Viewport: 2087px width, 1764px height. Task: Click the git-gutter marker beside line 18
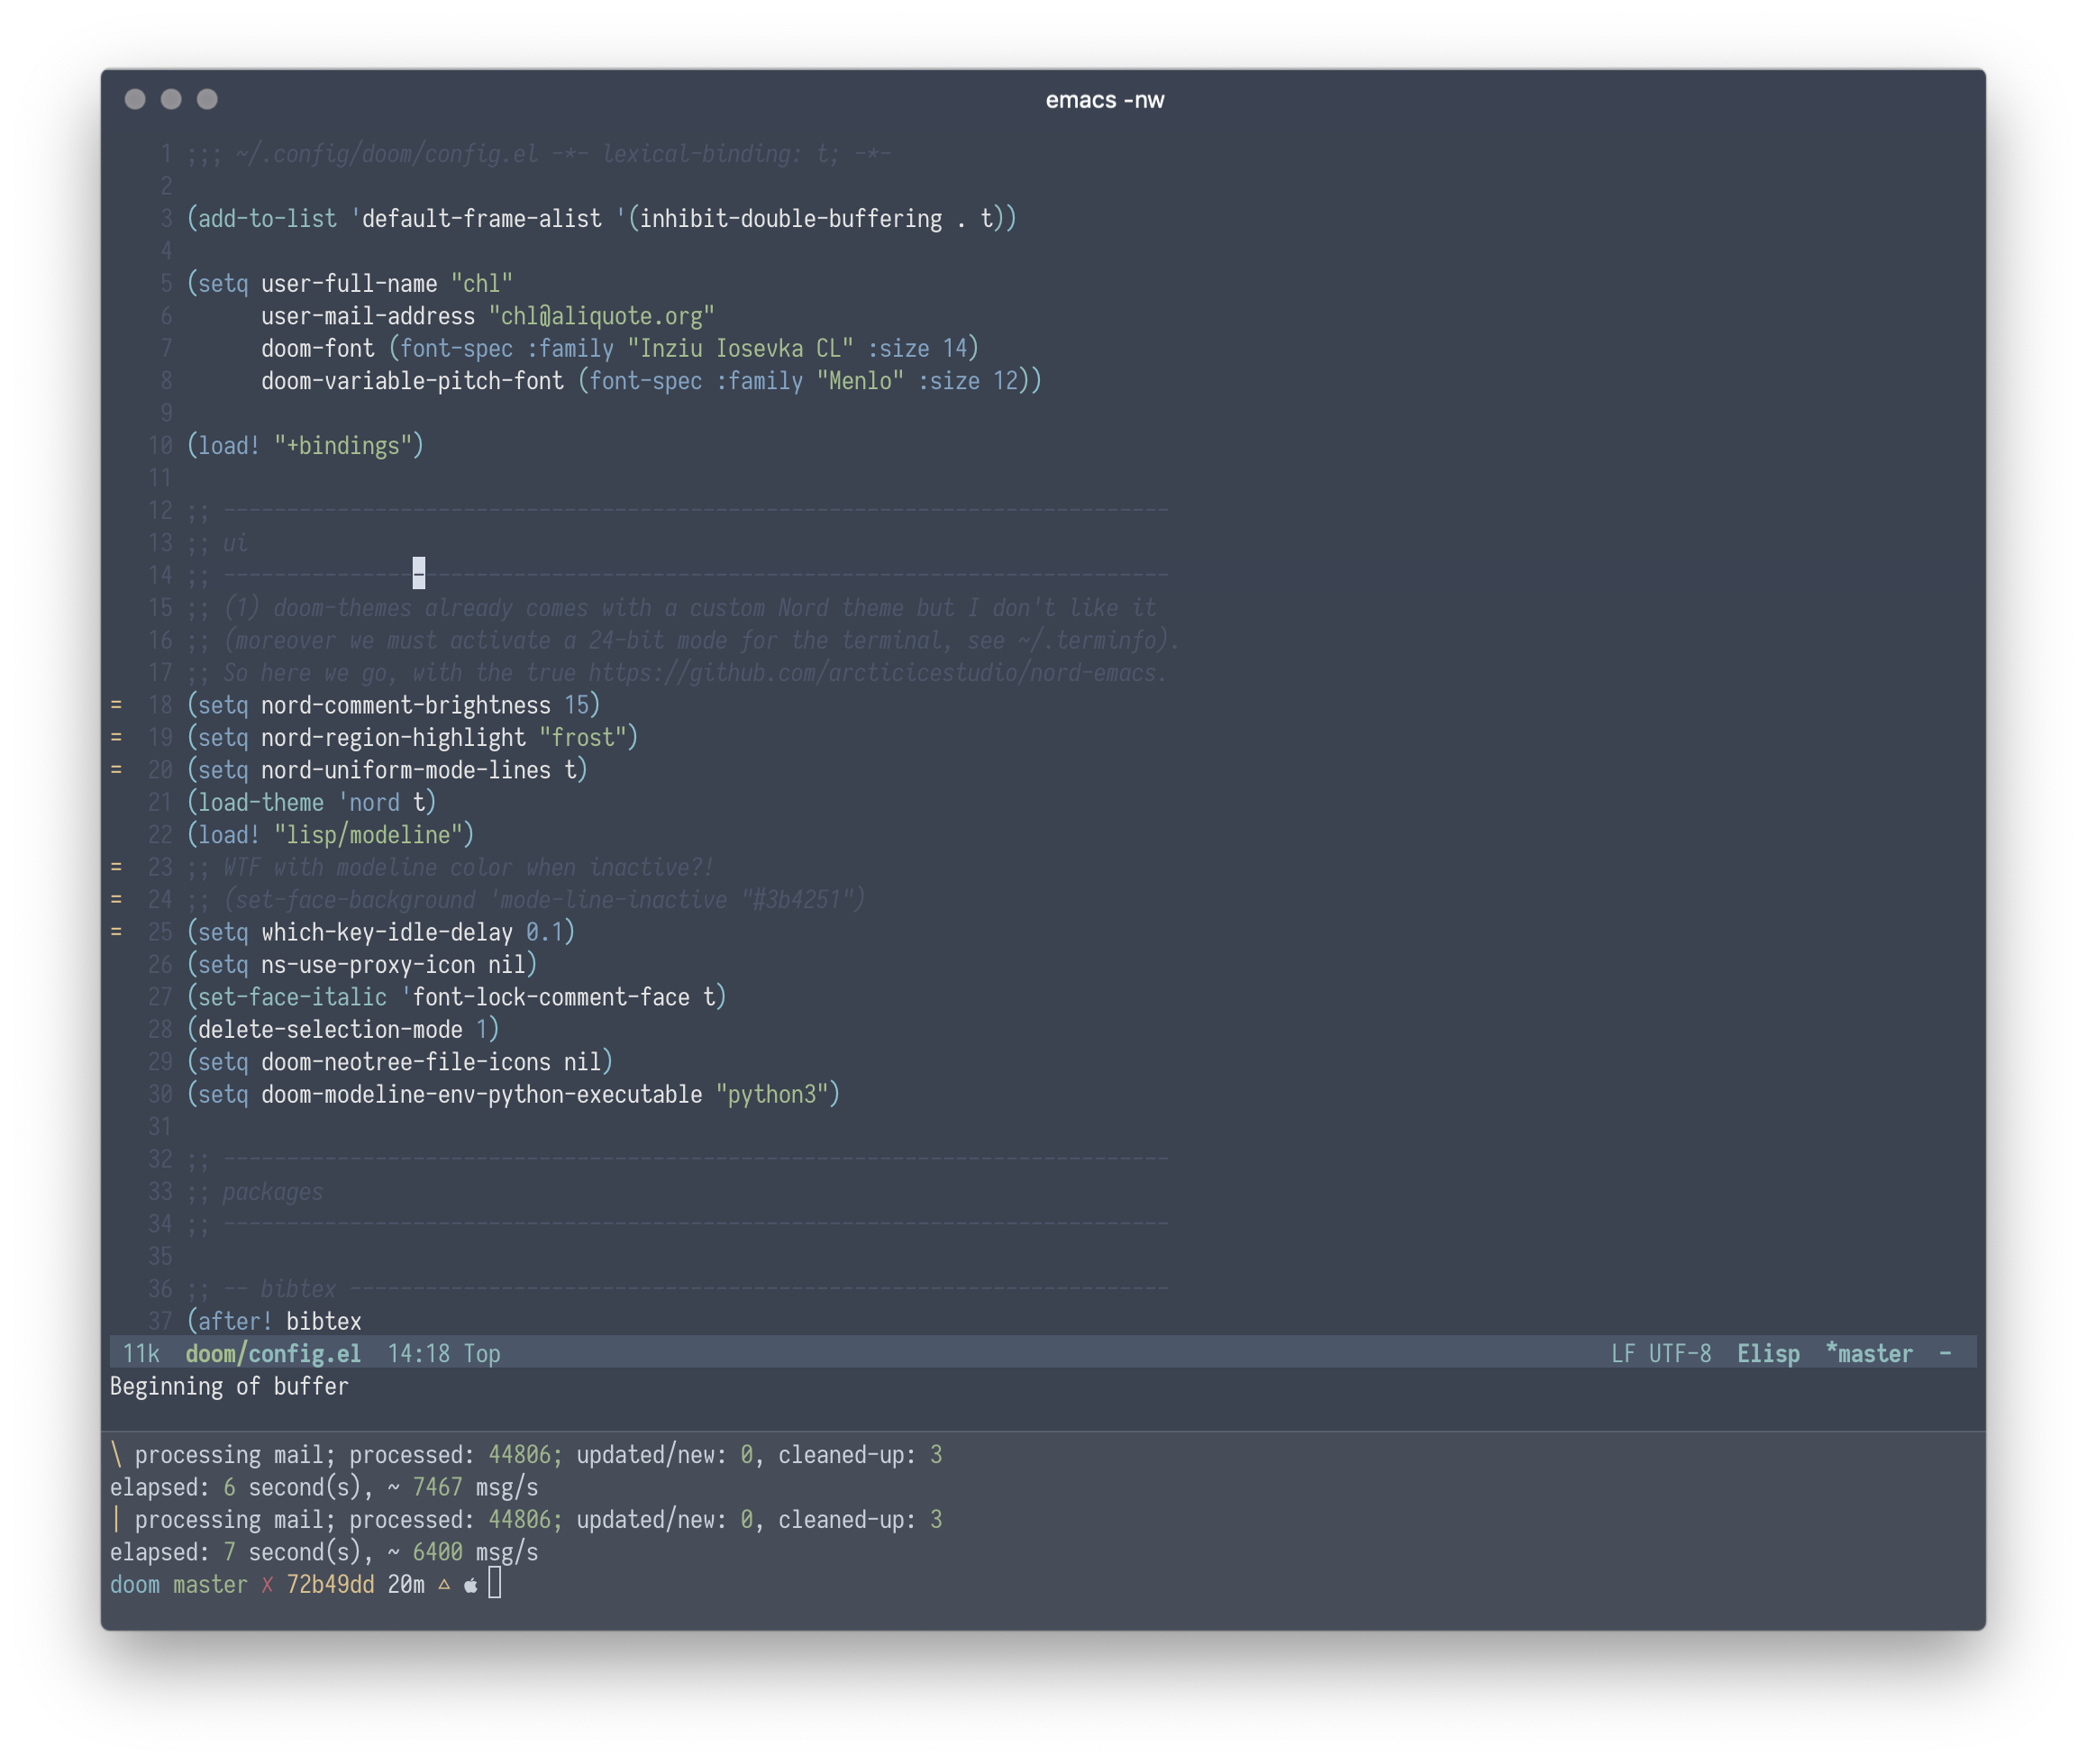[x=116, y=705]
